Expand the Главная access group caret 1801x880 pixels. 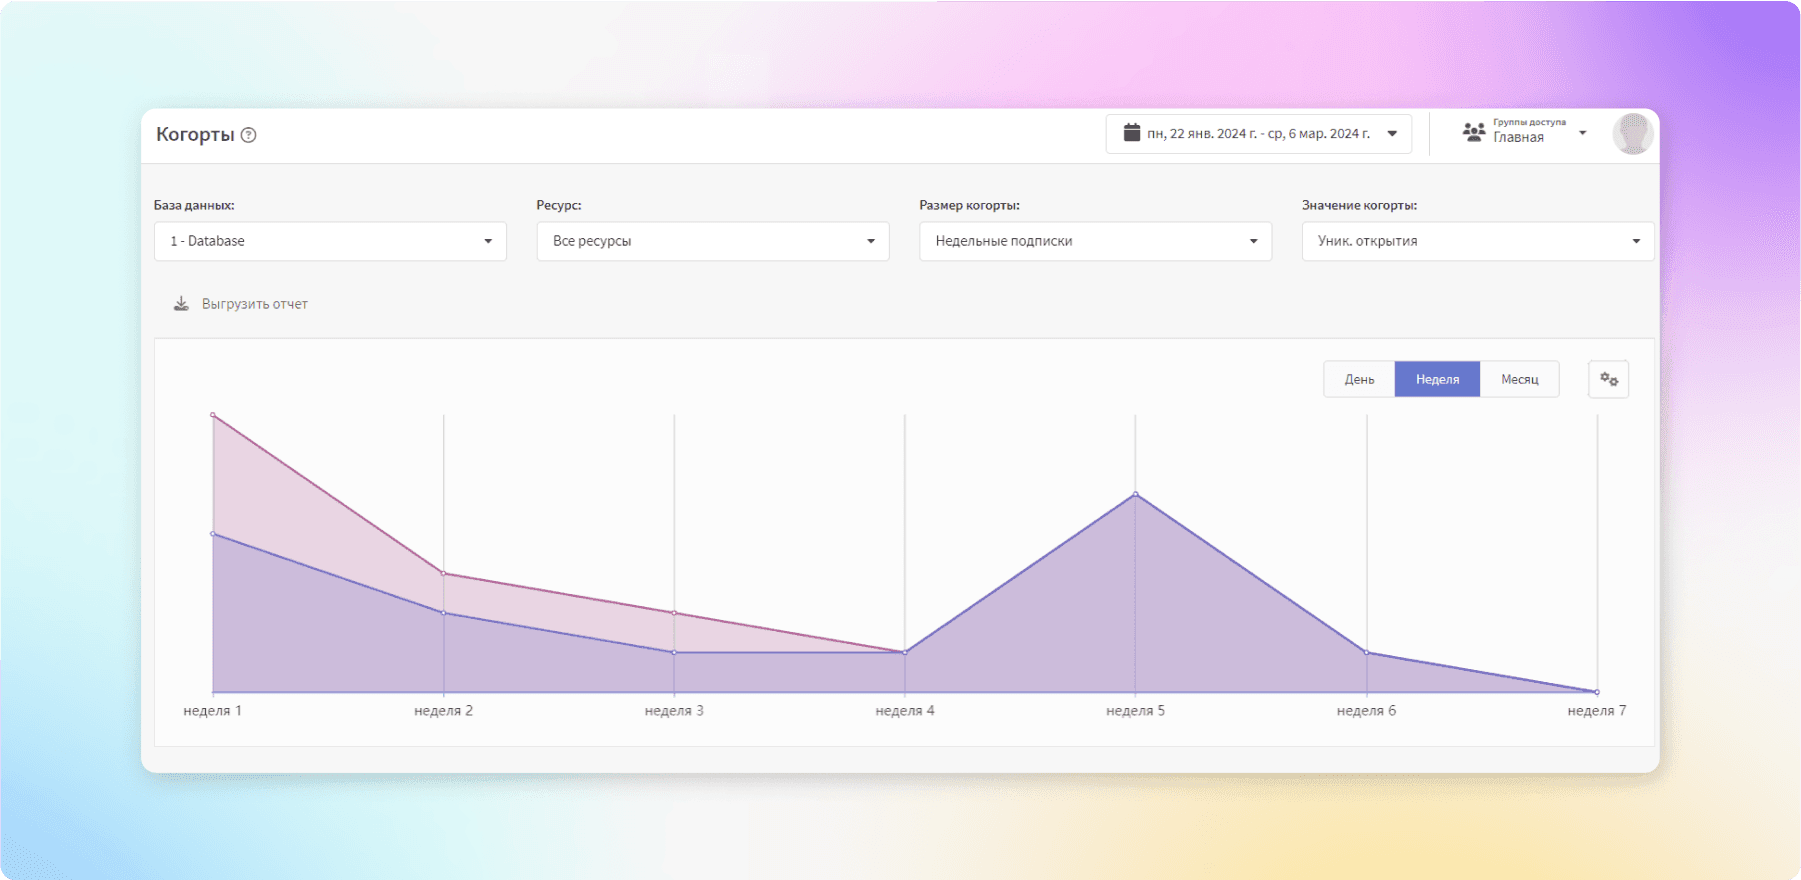click(x=1582, y=133)
